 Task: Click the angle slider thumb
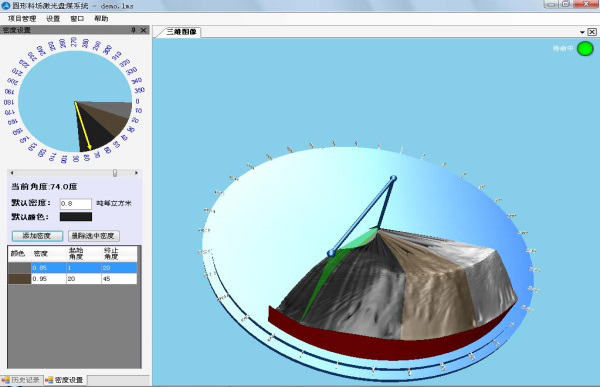(115, 173)
